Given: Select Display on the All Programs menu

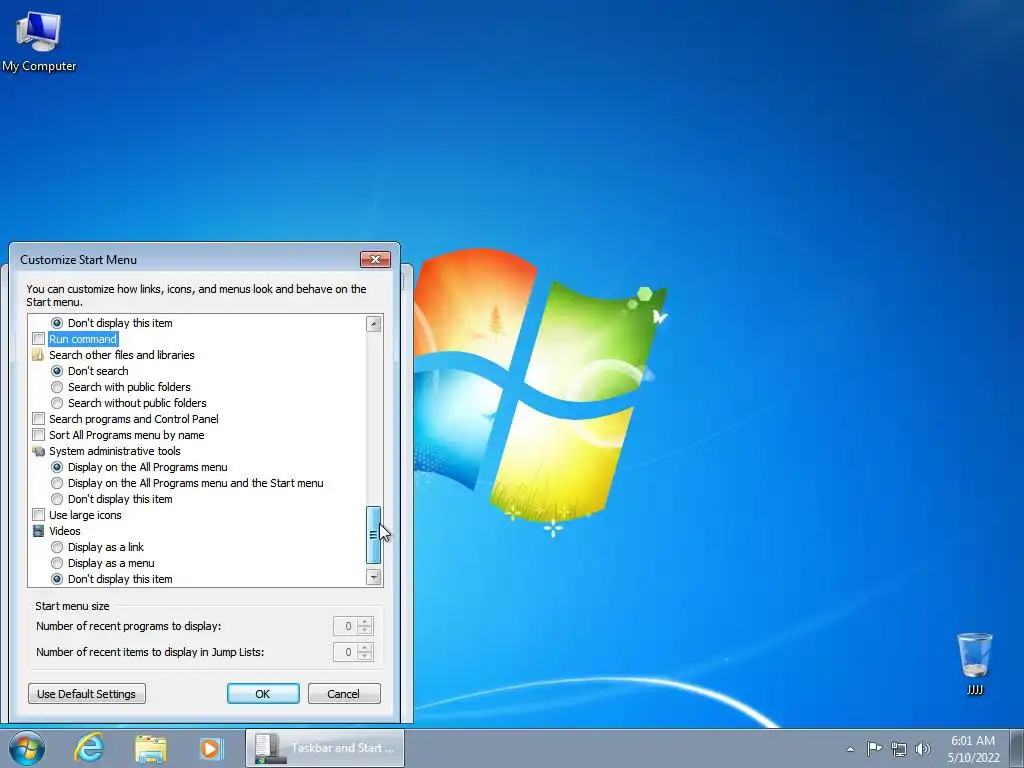Looking at the screenshot, I should click(57, 467).
